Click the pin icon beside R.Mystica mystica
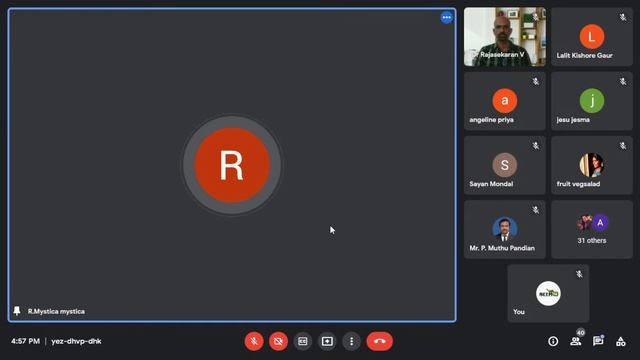 tap(17, 311)
